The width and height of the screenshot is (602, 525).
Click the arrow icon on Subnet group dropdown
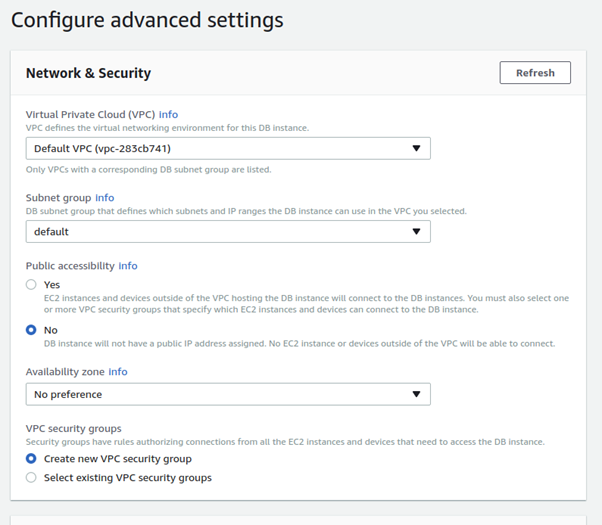click(416, 232)
